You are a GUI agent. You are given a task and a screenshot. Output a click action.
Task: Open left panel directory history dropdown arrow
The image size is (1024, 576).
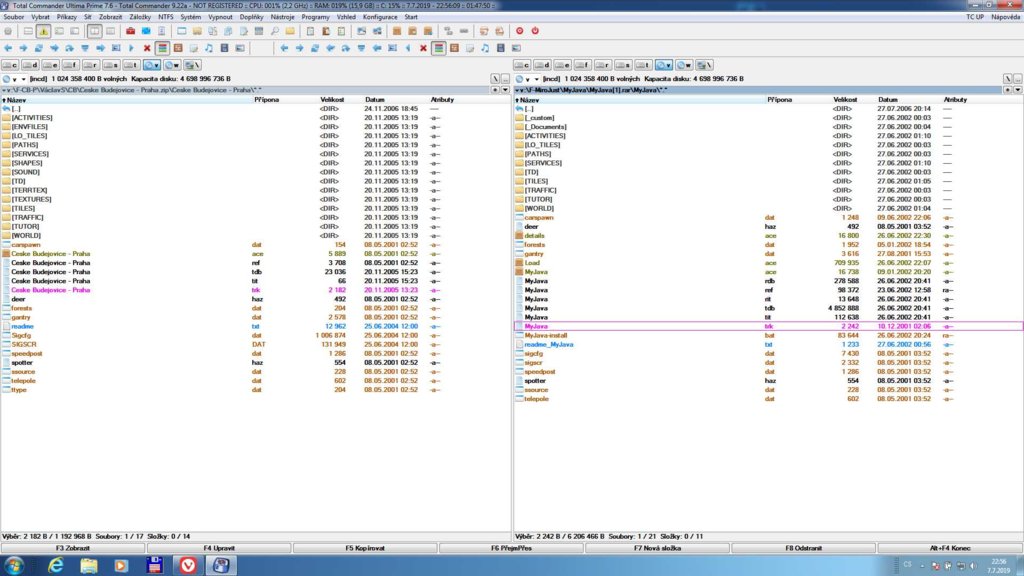click(x=505, y=89)
